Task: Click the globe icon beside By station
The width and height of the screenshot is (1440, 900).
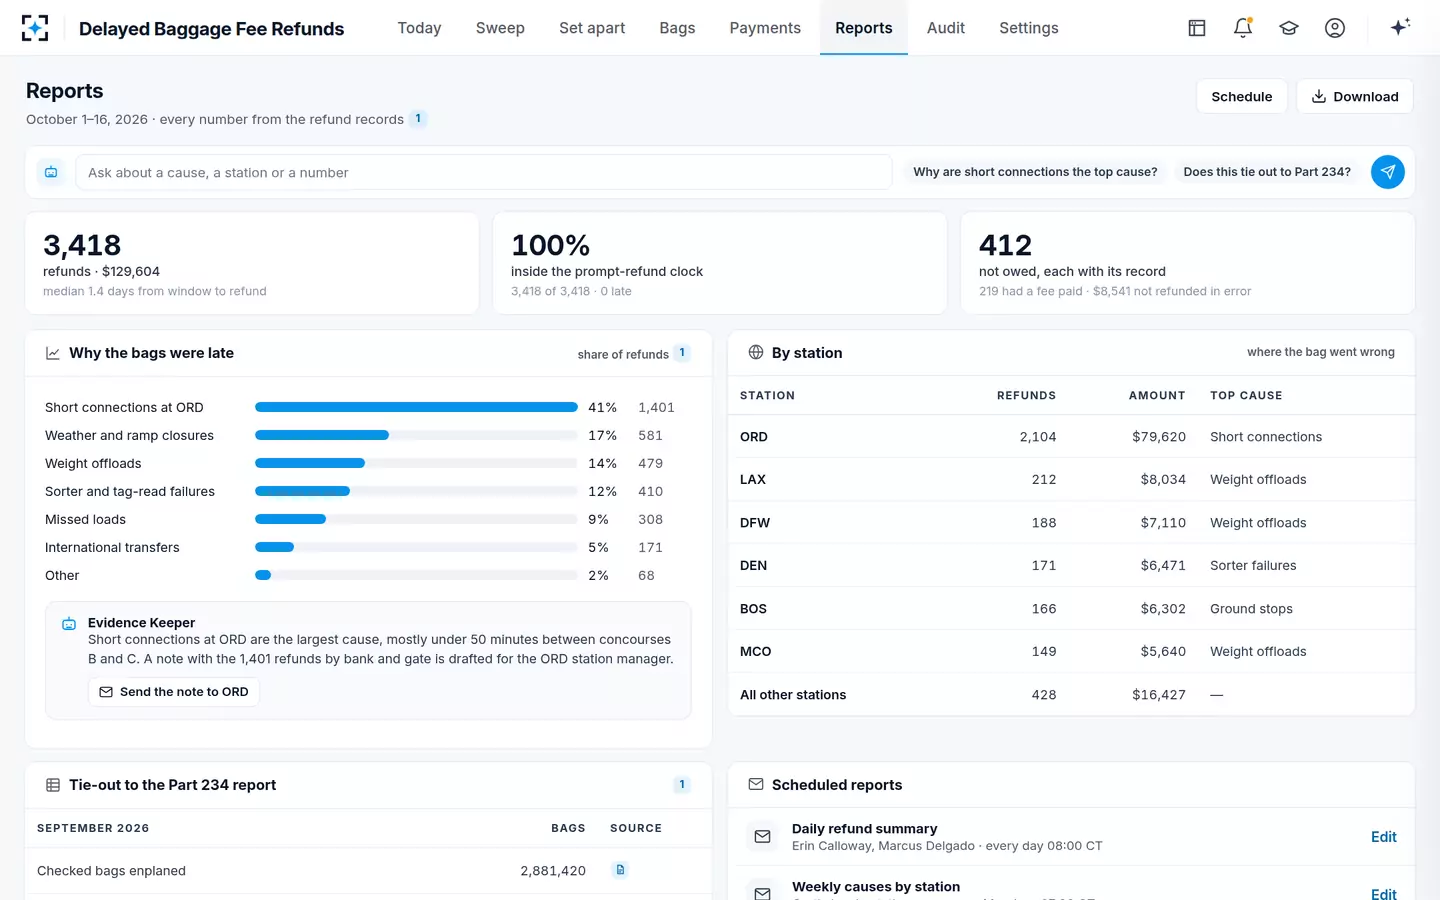Action: coord(756,353)
